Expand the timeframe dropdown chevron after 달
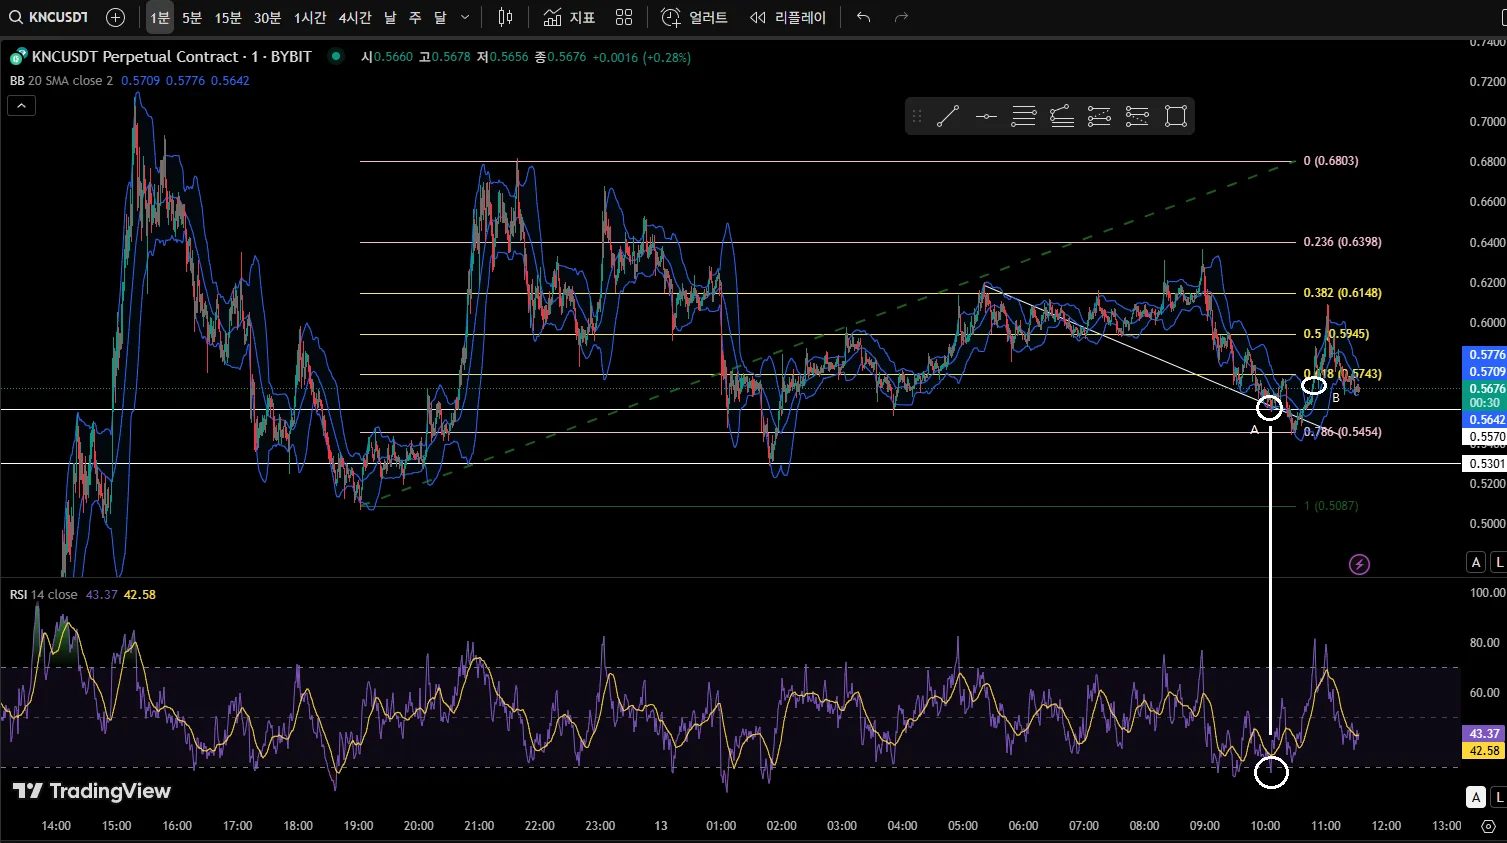 [x=465, y=17]
